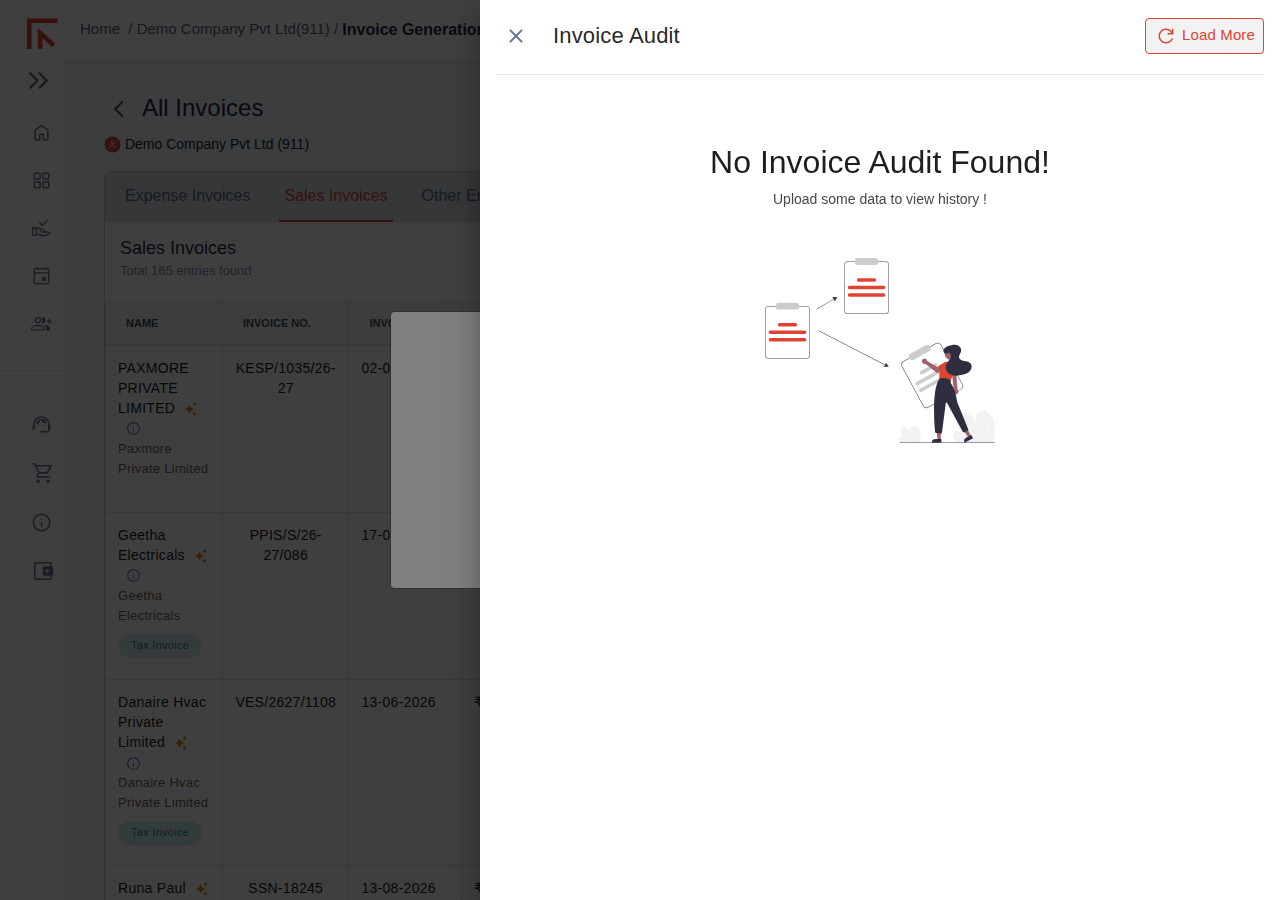
Task: Close the Invoice Audit panel
Action: click(516, 36)
